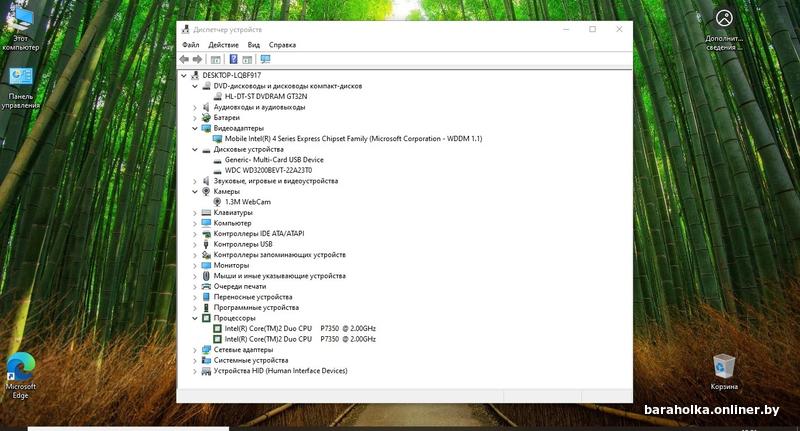Image resolution: width=800 pixels, height=431 pixels.
Task: Select HL-DT-ST DVDRAM GT32N device
Action: [x=266, y=96]
